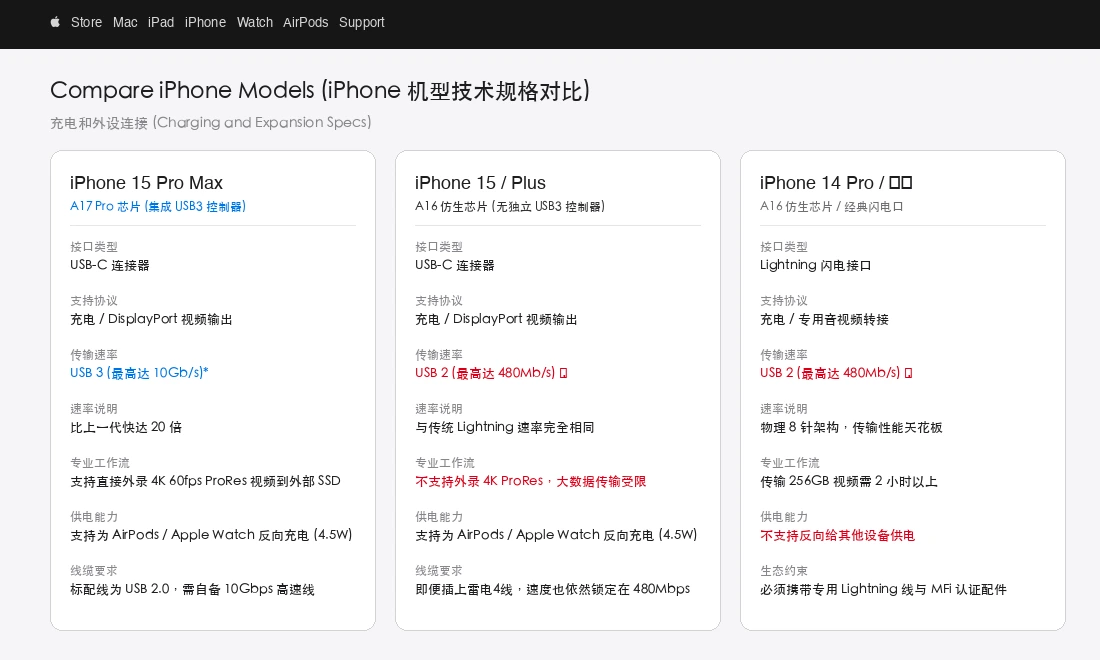Click 物理 8 针架构 speed note

coord(851,427)
